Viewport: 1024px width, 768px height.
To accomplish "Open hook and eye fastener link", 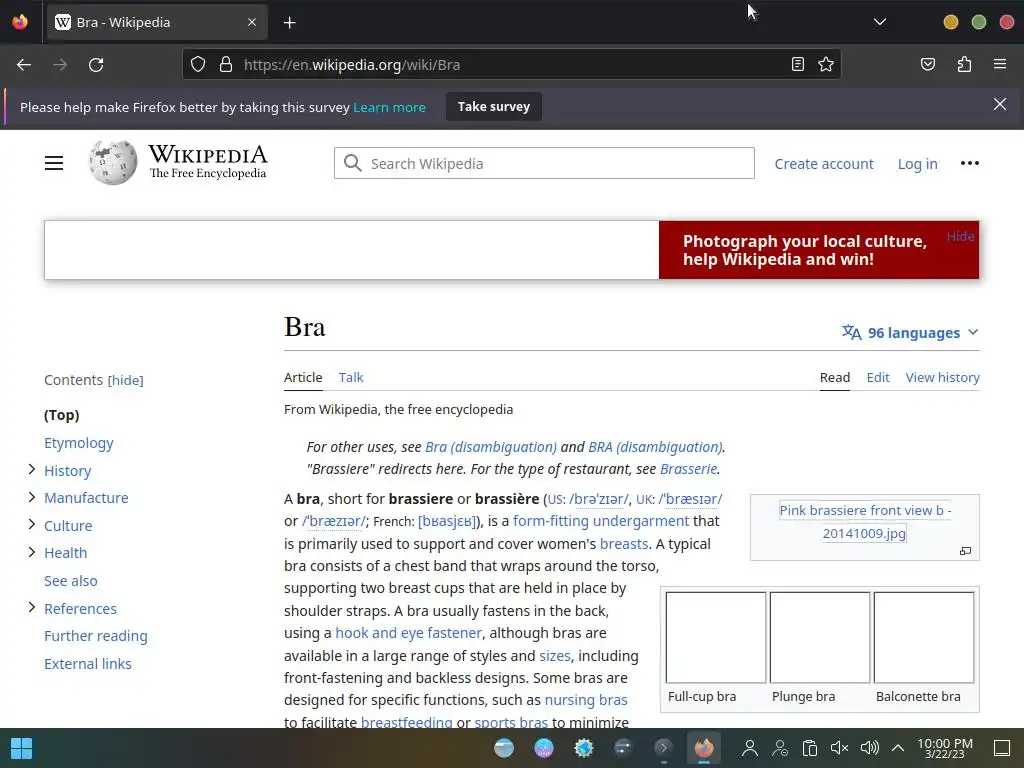I will click(408, 633).
